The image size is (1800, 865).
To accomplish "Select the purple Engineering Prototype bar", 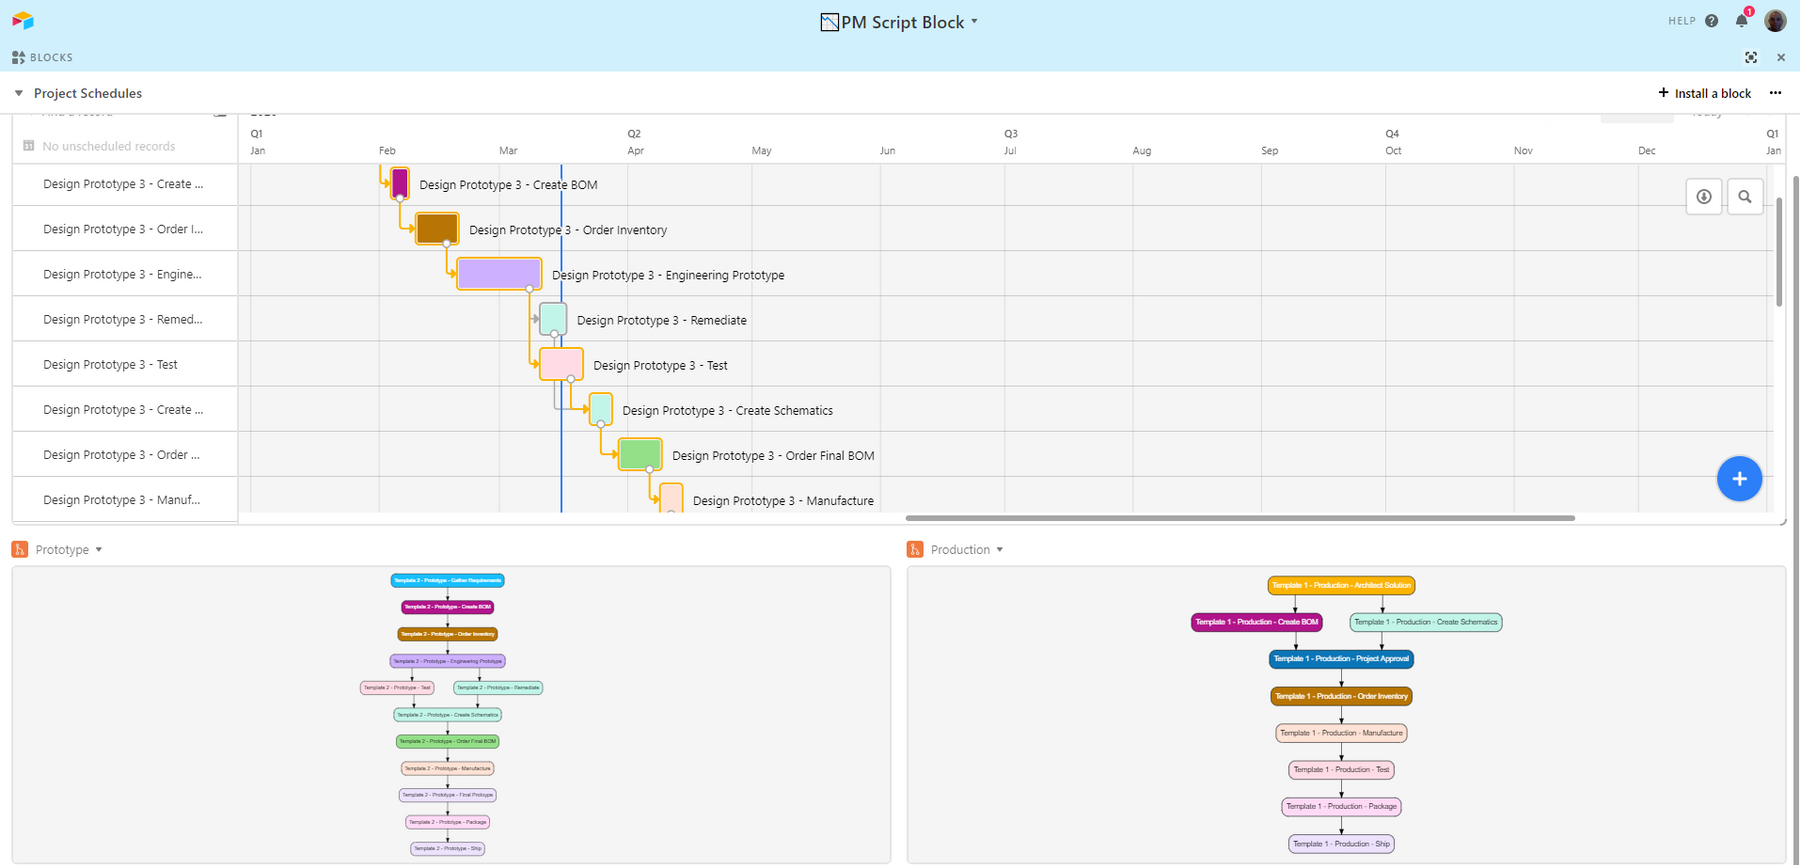I will [499, 274].
